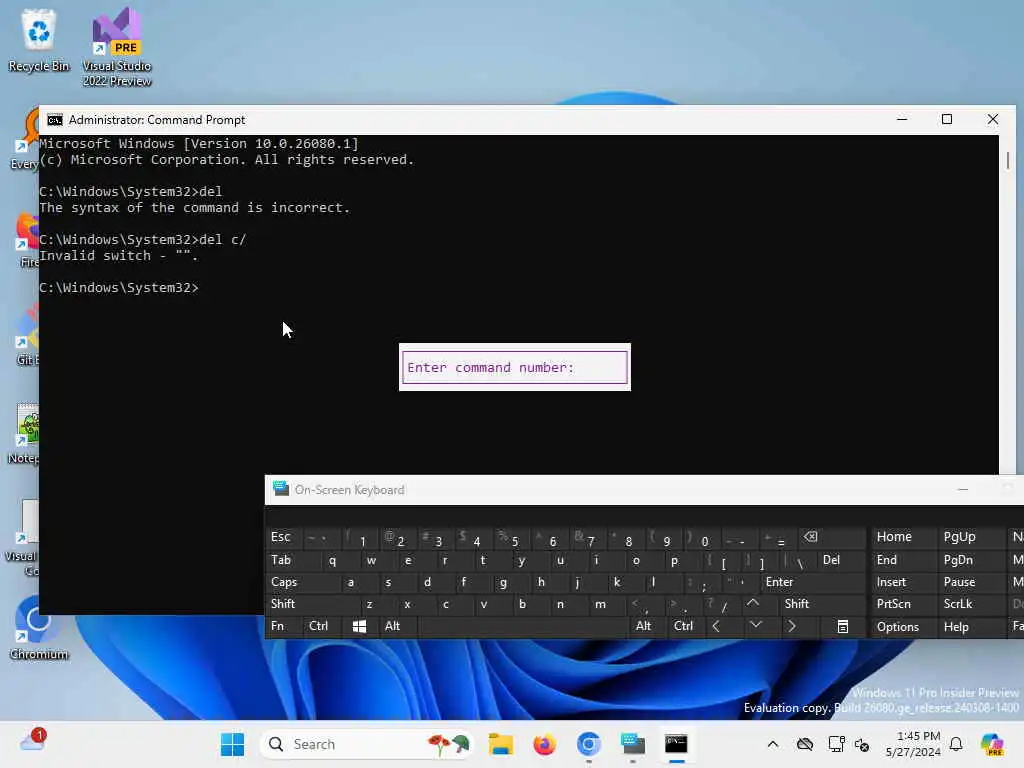This screenshot has height=768, width=1024.
Task: Tap the Windows logo key on keyboard
Action: pos(359,626)
